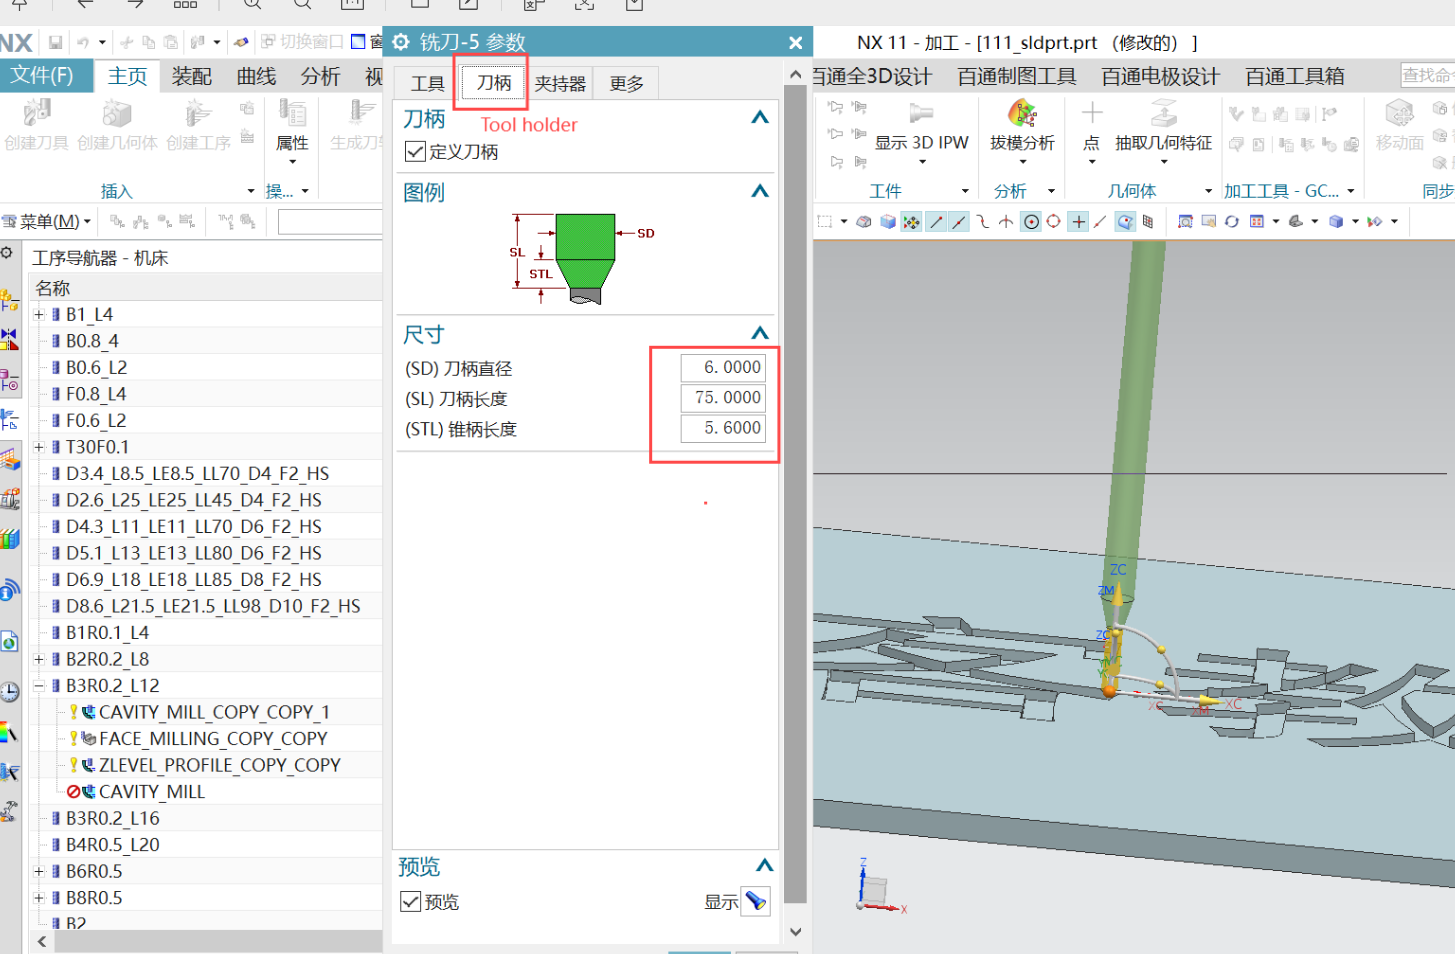Toggle the 预览 preview checkbox
Image resolution: width=1455 pixels, height=954 pixels.
coord(410,901)
